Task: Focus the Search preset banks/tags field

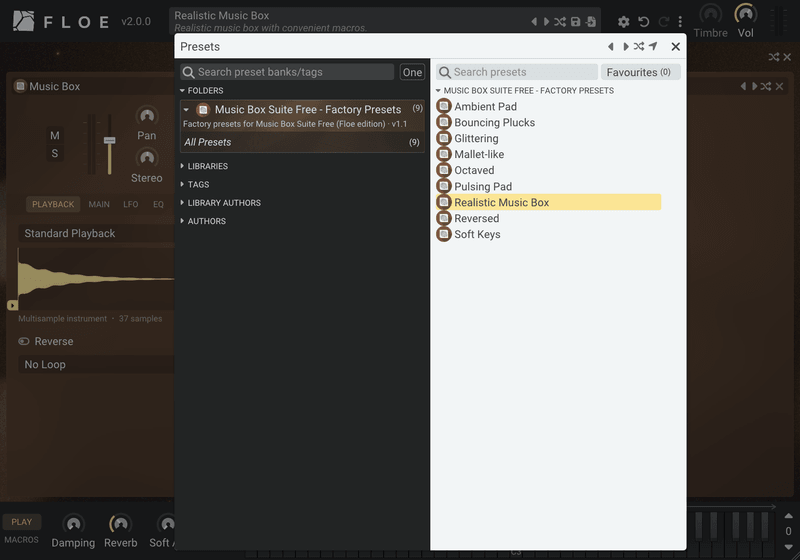Action: (x=287, y=72)
